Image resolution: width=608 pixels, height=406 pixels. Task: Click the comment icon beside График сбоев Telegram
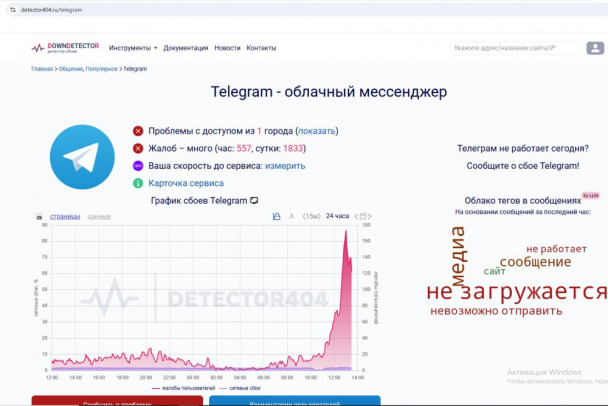point(254,200)
